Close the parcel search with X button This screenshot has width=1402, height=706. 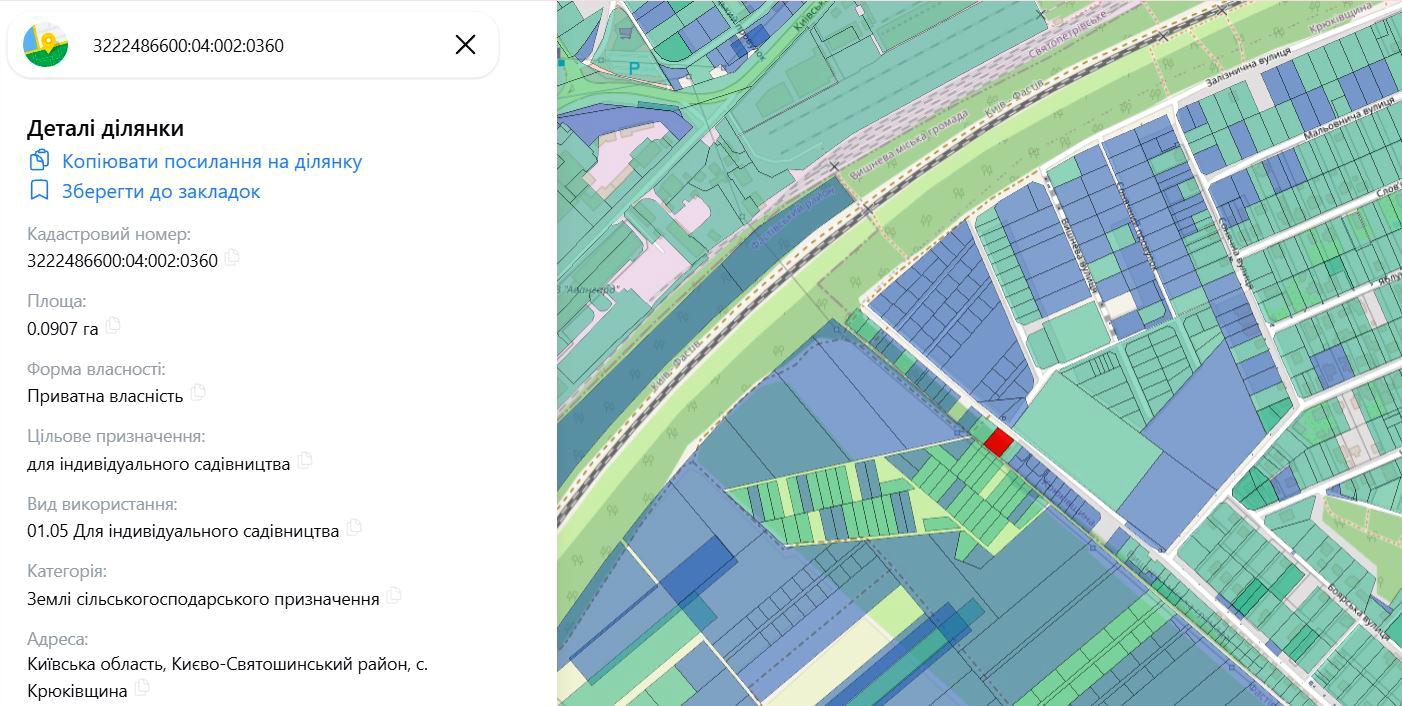(465, 45)
